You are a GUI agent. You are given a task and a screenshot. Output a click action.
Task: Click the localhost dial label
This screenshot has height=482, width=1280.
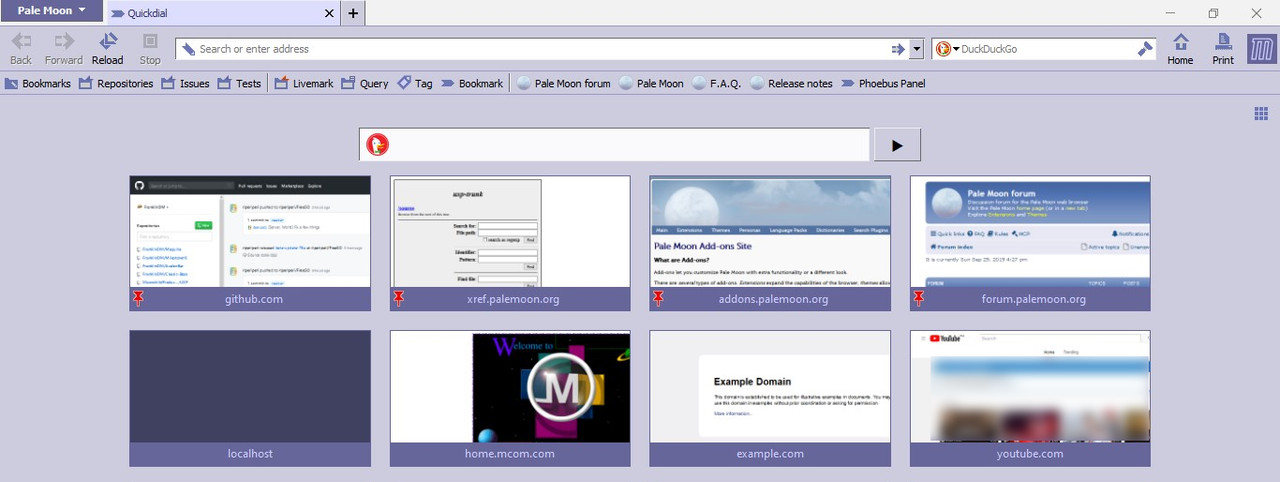[x=250, y=454]
